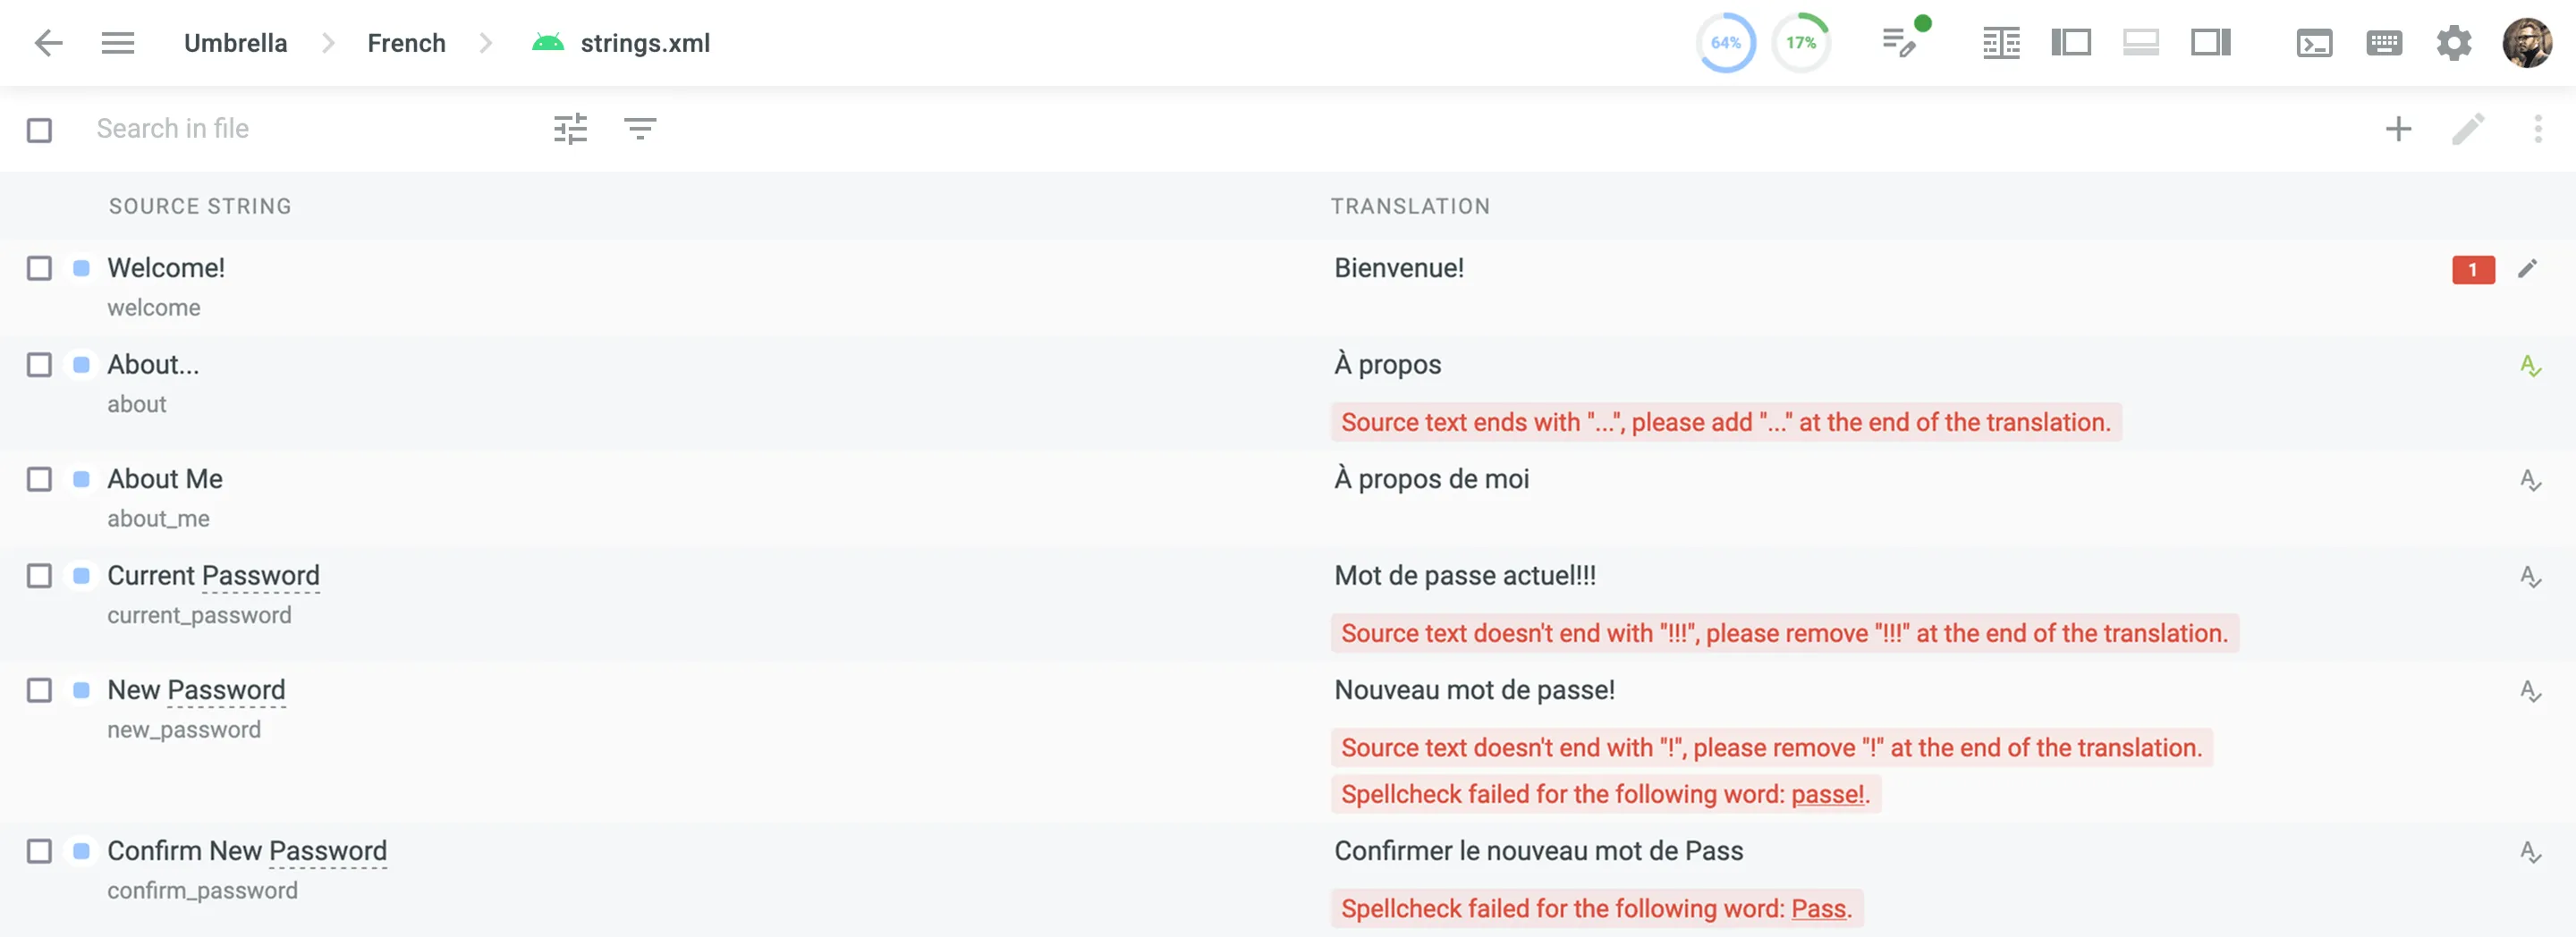Open the keyboard shortcuts icon
Image resolution: width=2576 pixels, height=937 pixels.
coord(2384,43)
